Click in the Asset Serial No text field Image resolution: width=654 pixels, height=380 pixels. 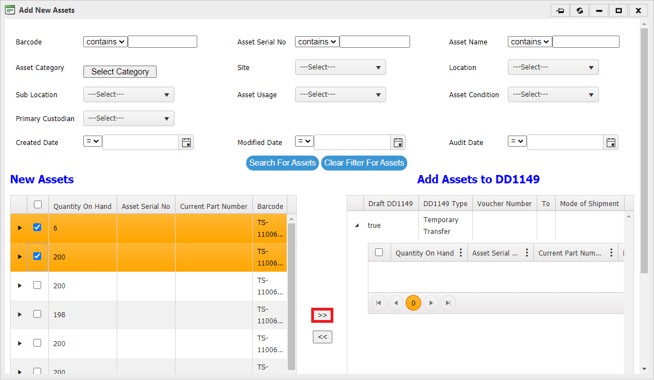[375, 42]
